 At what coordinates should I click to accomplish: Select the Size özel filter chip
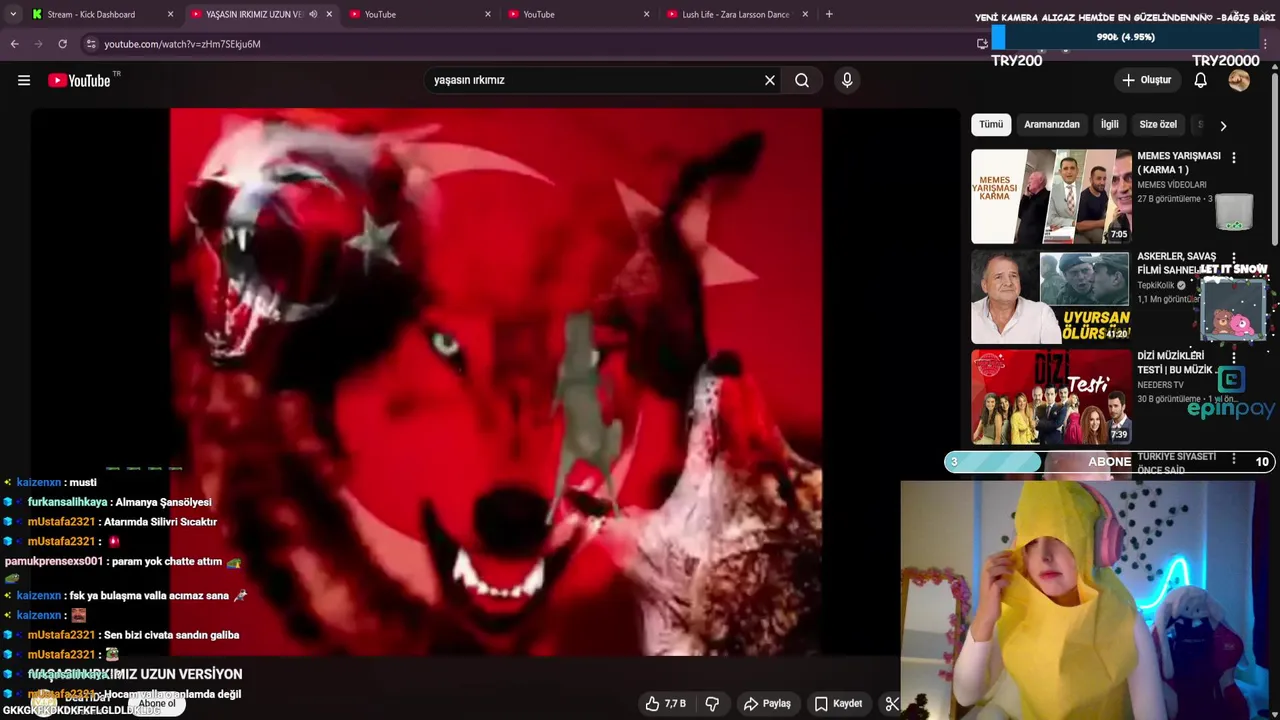coord(1158,124)
